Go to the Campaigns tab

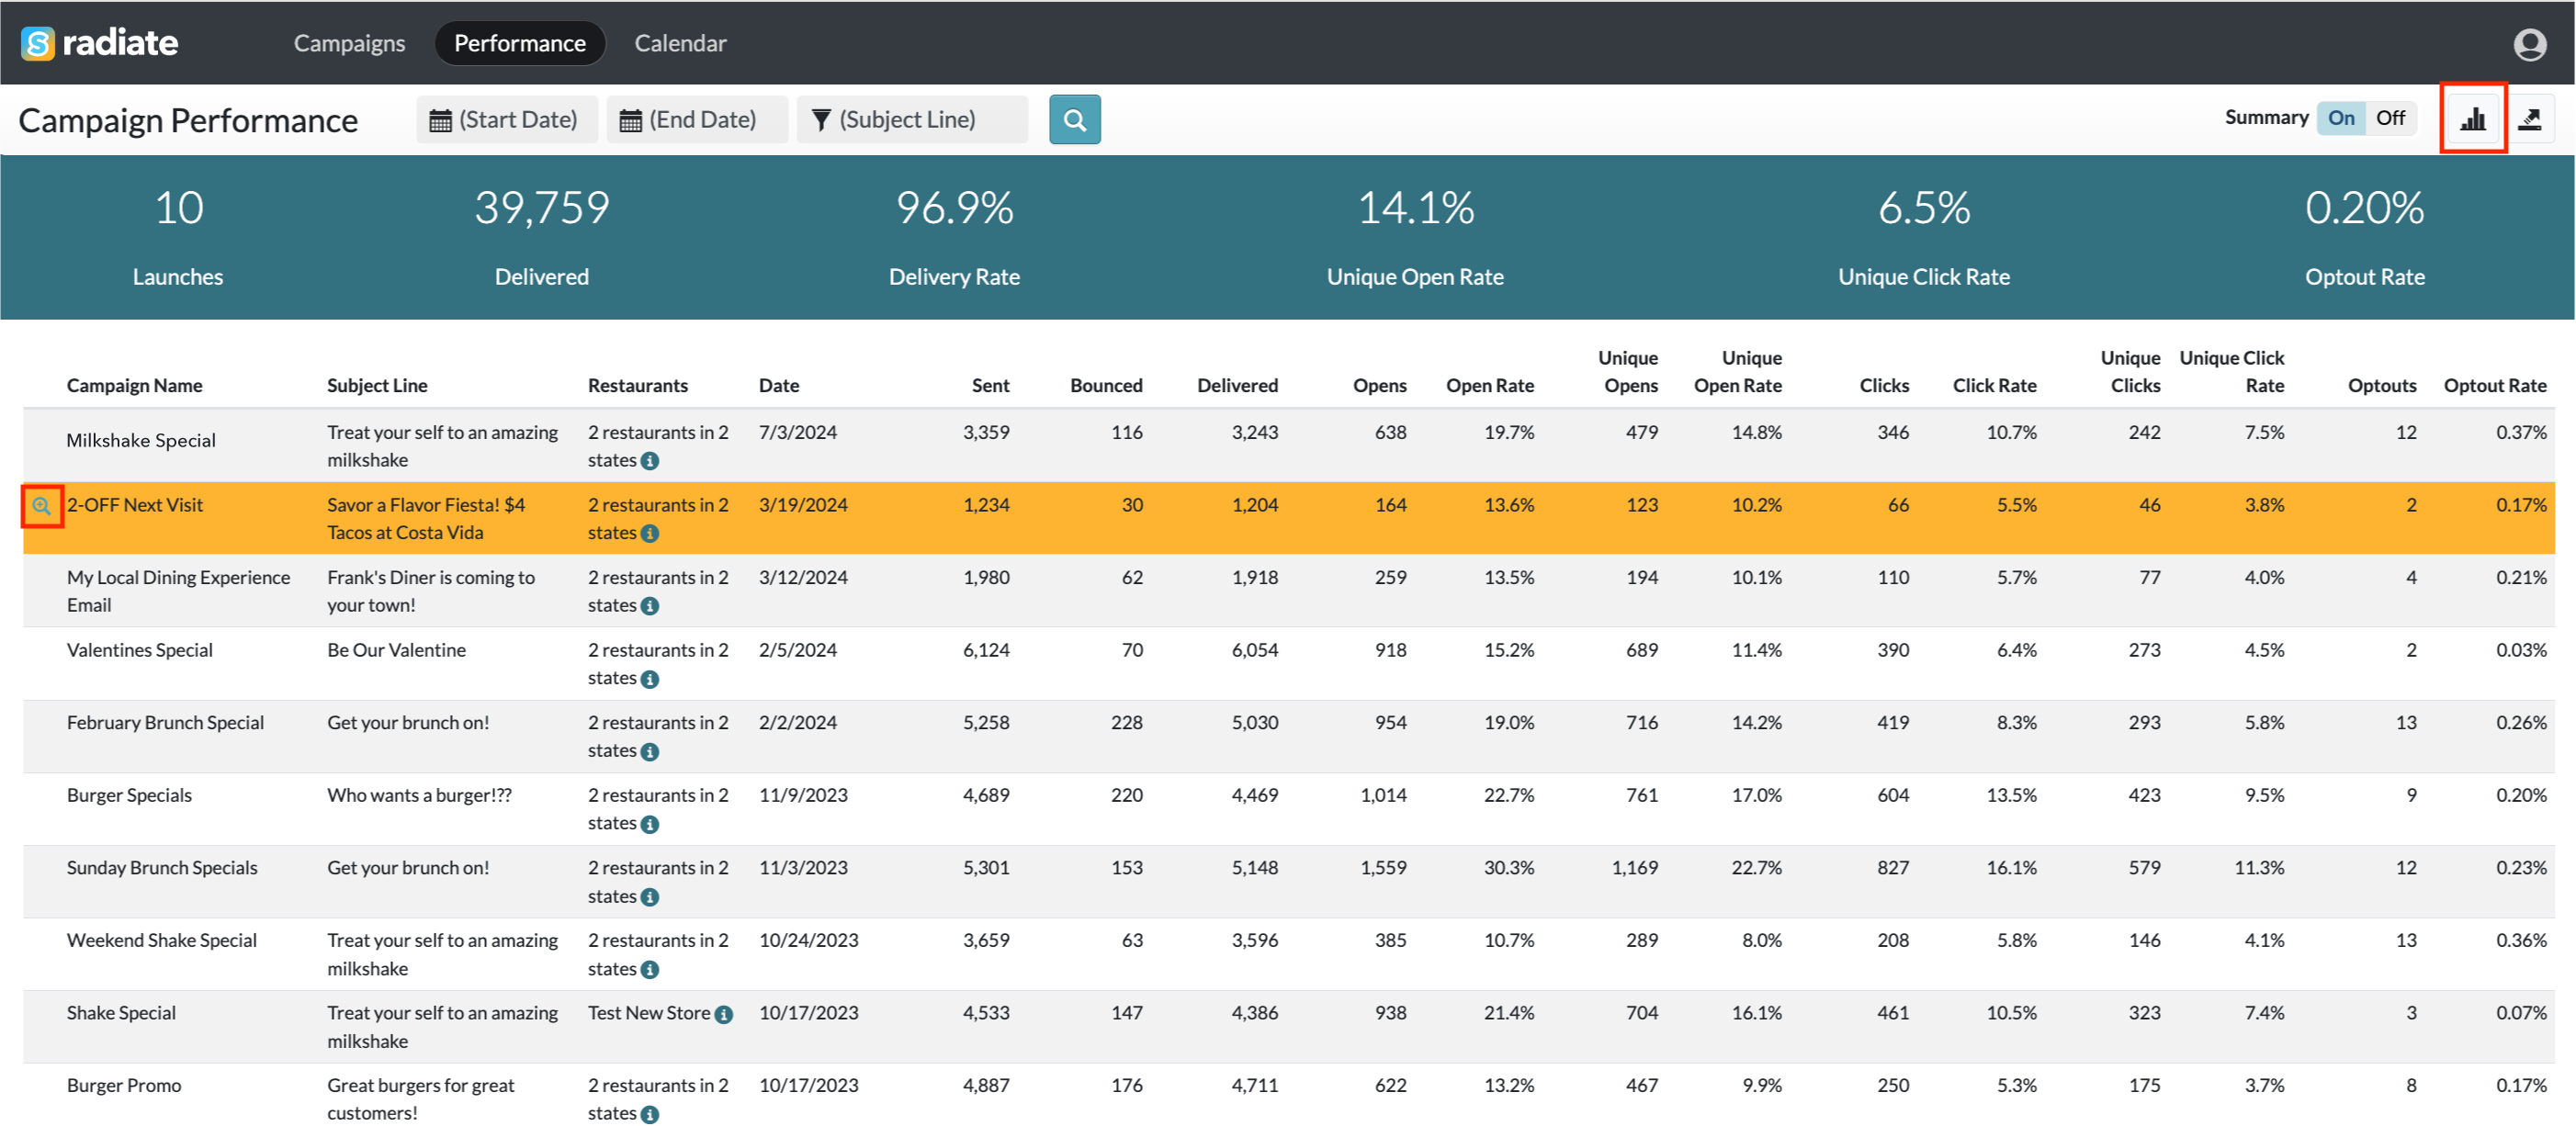pos(349,43)
